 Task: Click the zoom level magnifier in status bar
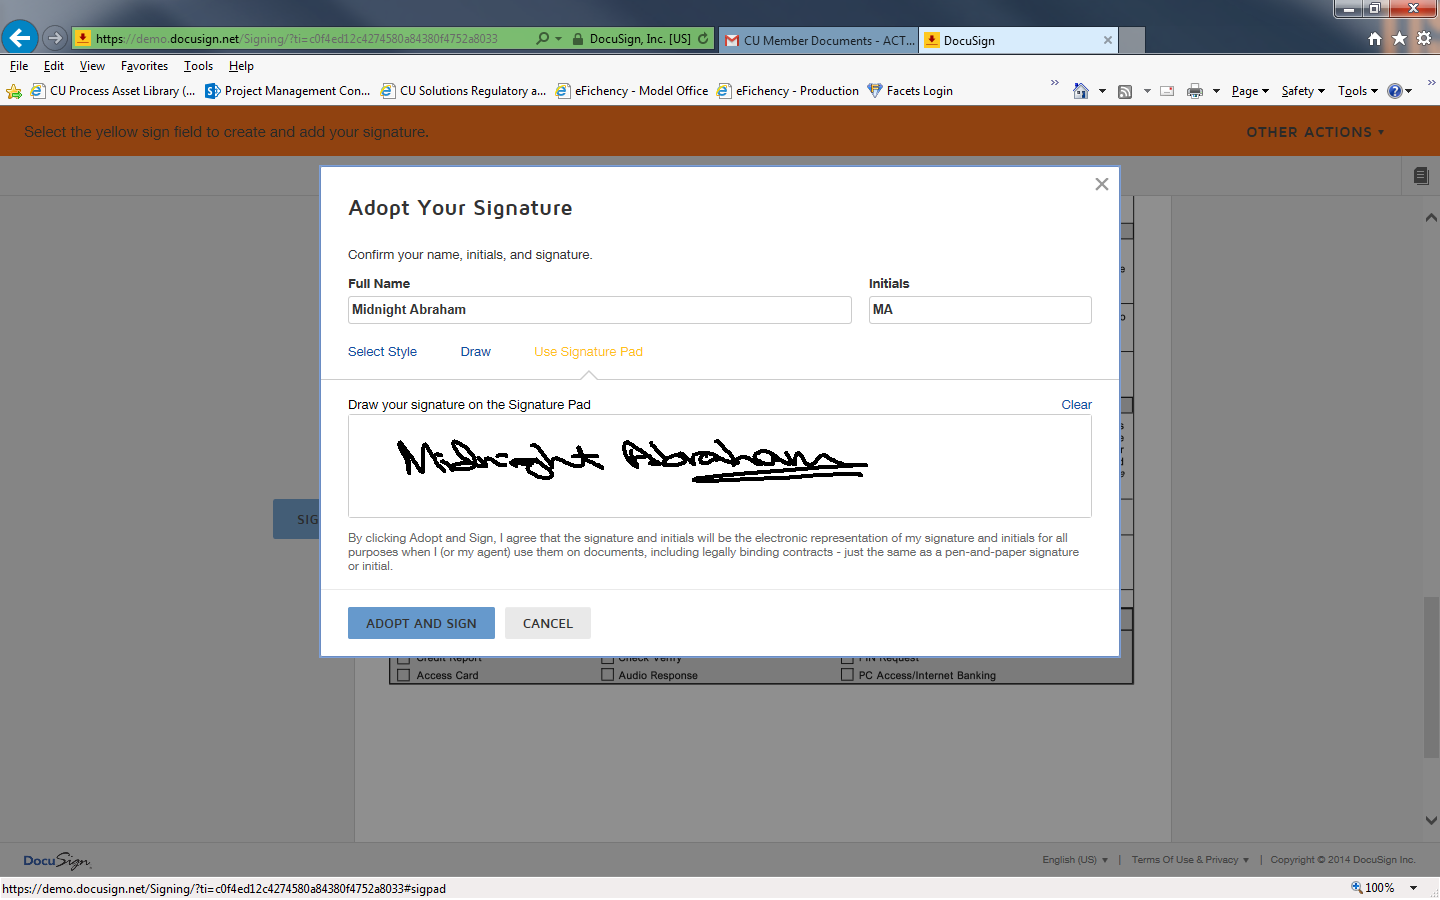[x=1357, y=887]
